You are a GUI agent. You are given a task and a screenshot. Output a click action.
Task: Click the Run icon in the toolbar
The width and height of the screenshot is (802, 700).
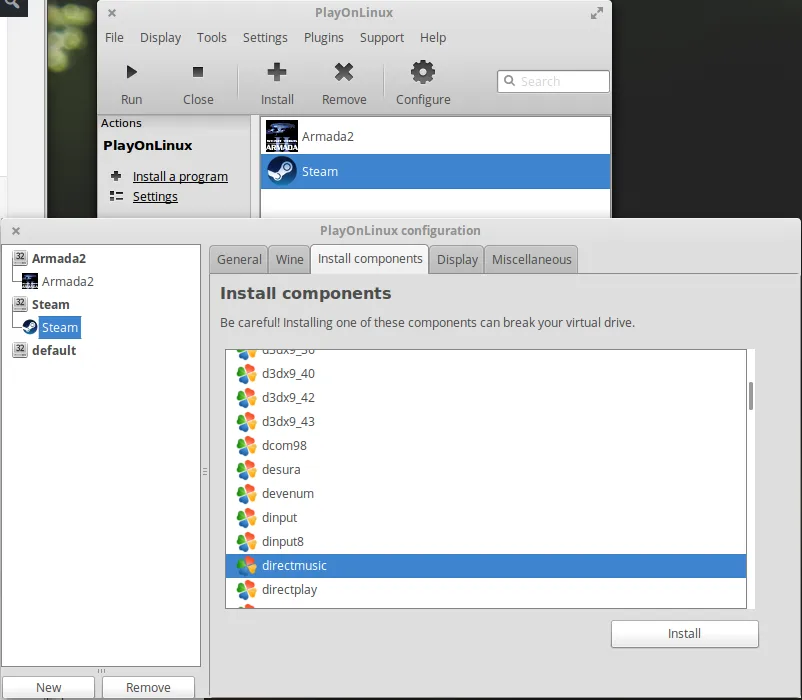point(131,71)
